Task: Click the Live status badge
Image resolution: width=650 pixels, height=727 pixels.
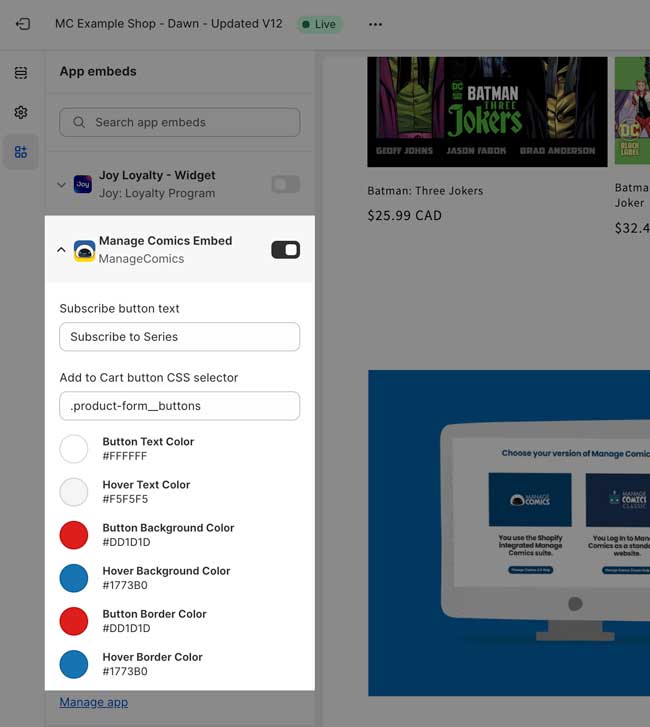Action: tap(319, 24)
